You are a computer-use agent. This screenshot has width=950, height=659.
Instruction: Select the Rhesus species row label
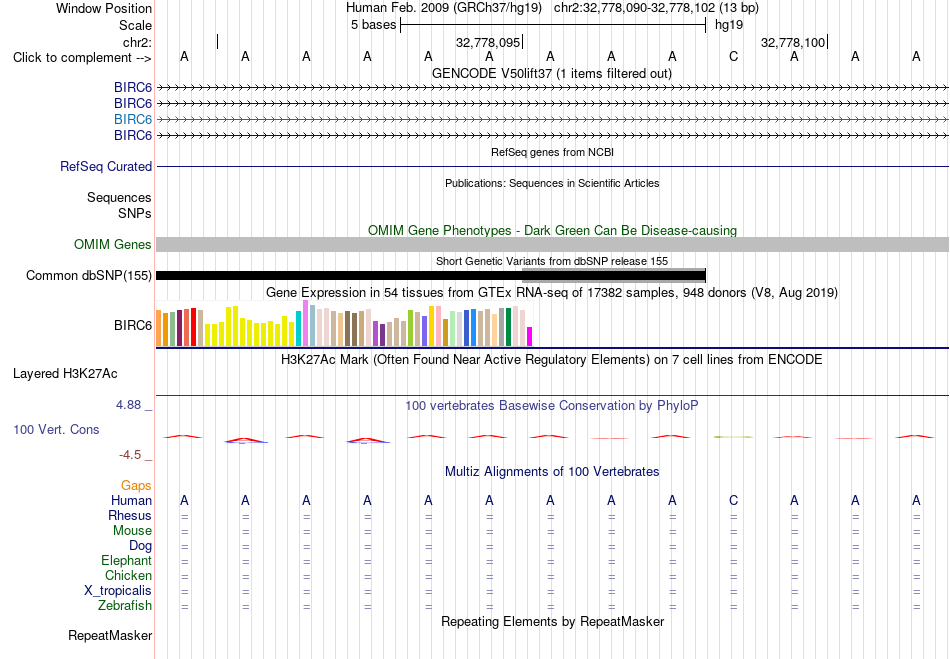tap(130, 515)
